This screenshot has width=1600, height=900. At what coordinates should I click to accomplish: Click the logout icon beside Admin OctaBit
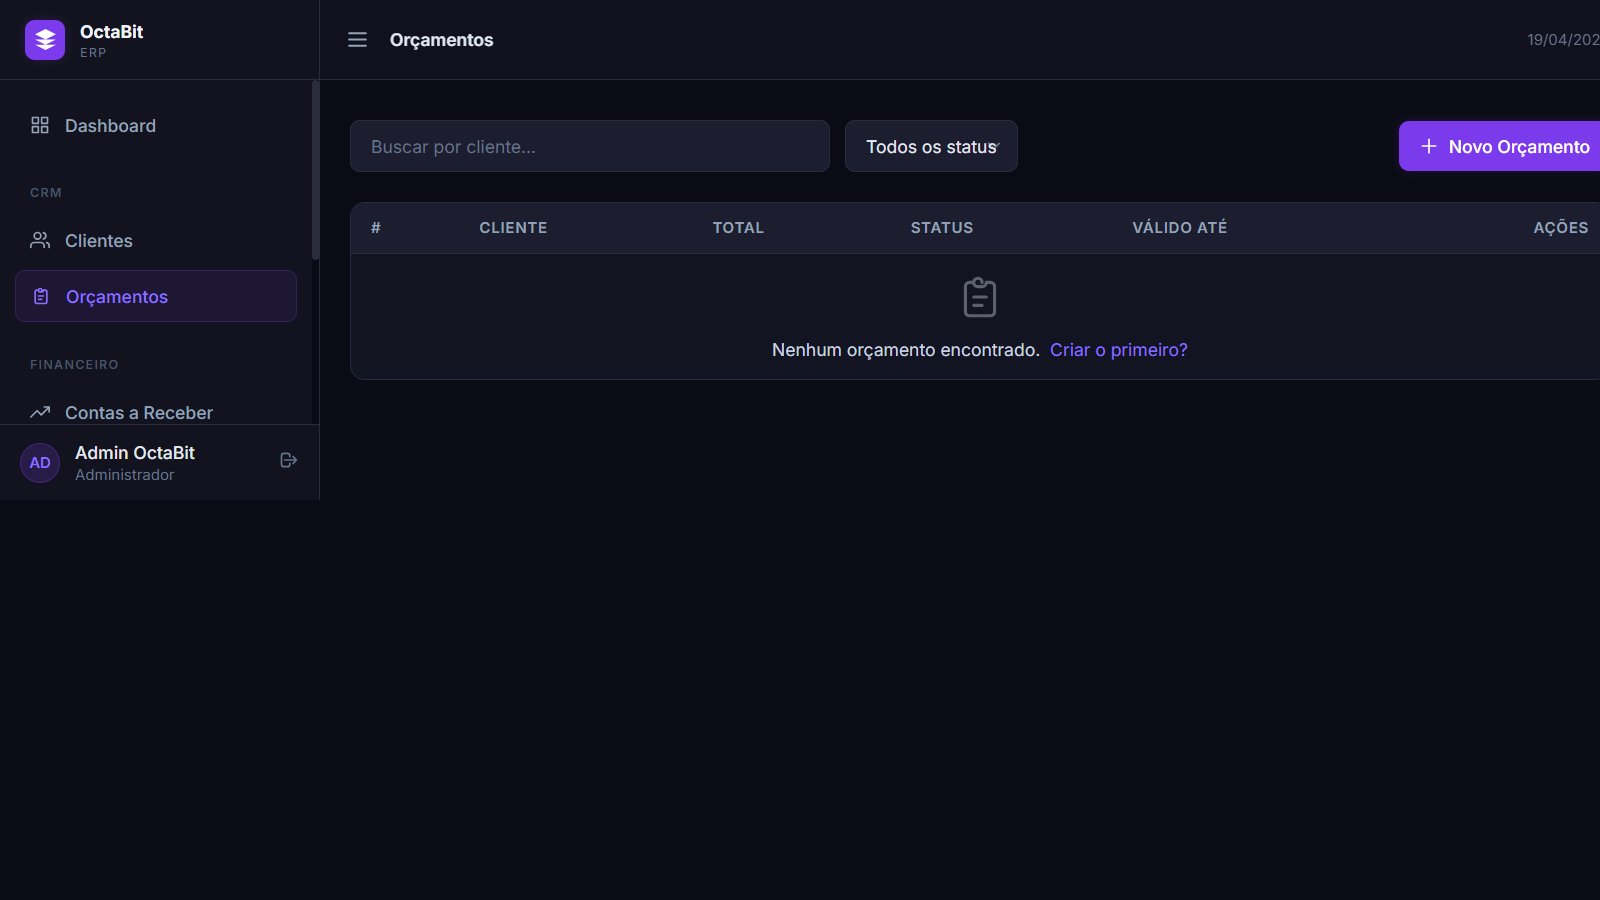289,460
